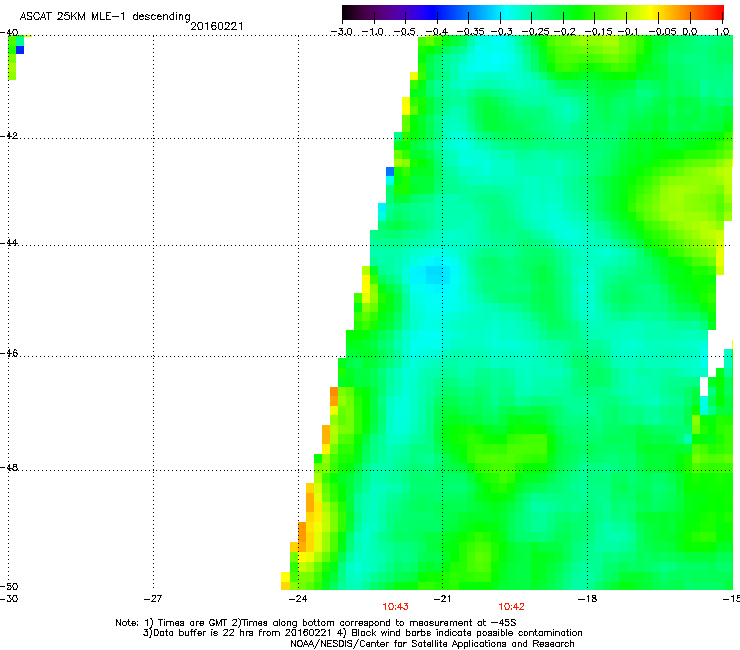Click the note line '3)Data buffer is 22 hrs'
740x650 pixels.
[x=362, y=633]
